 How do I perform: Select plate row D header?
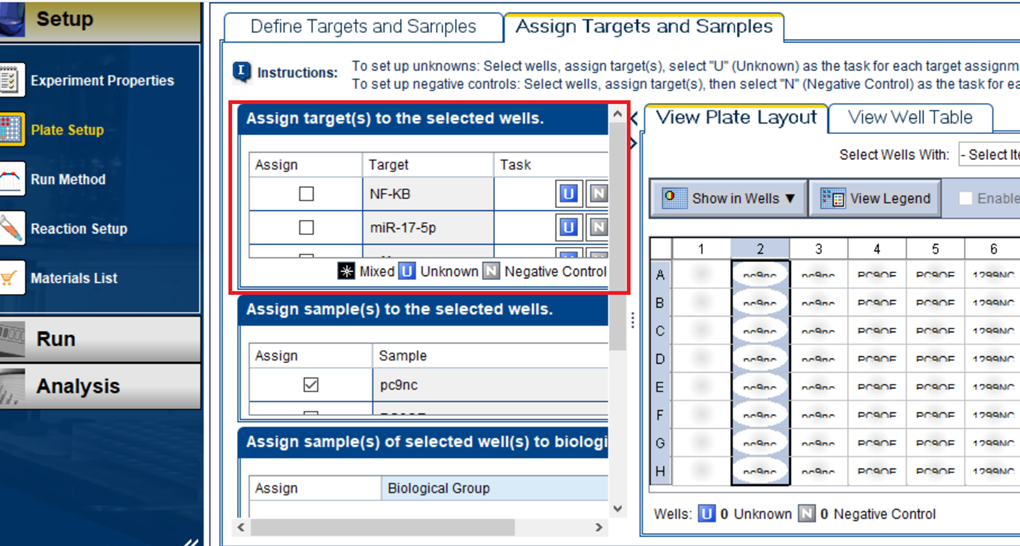pyautogui.click(x=661, y=359)
